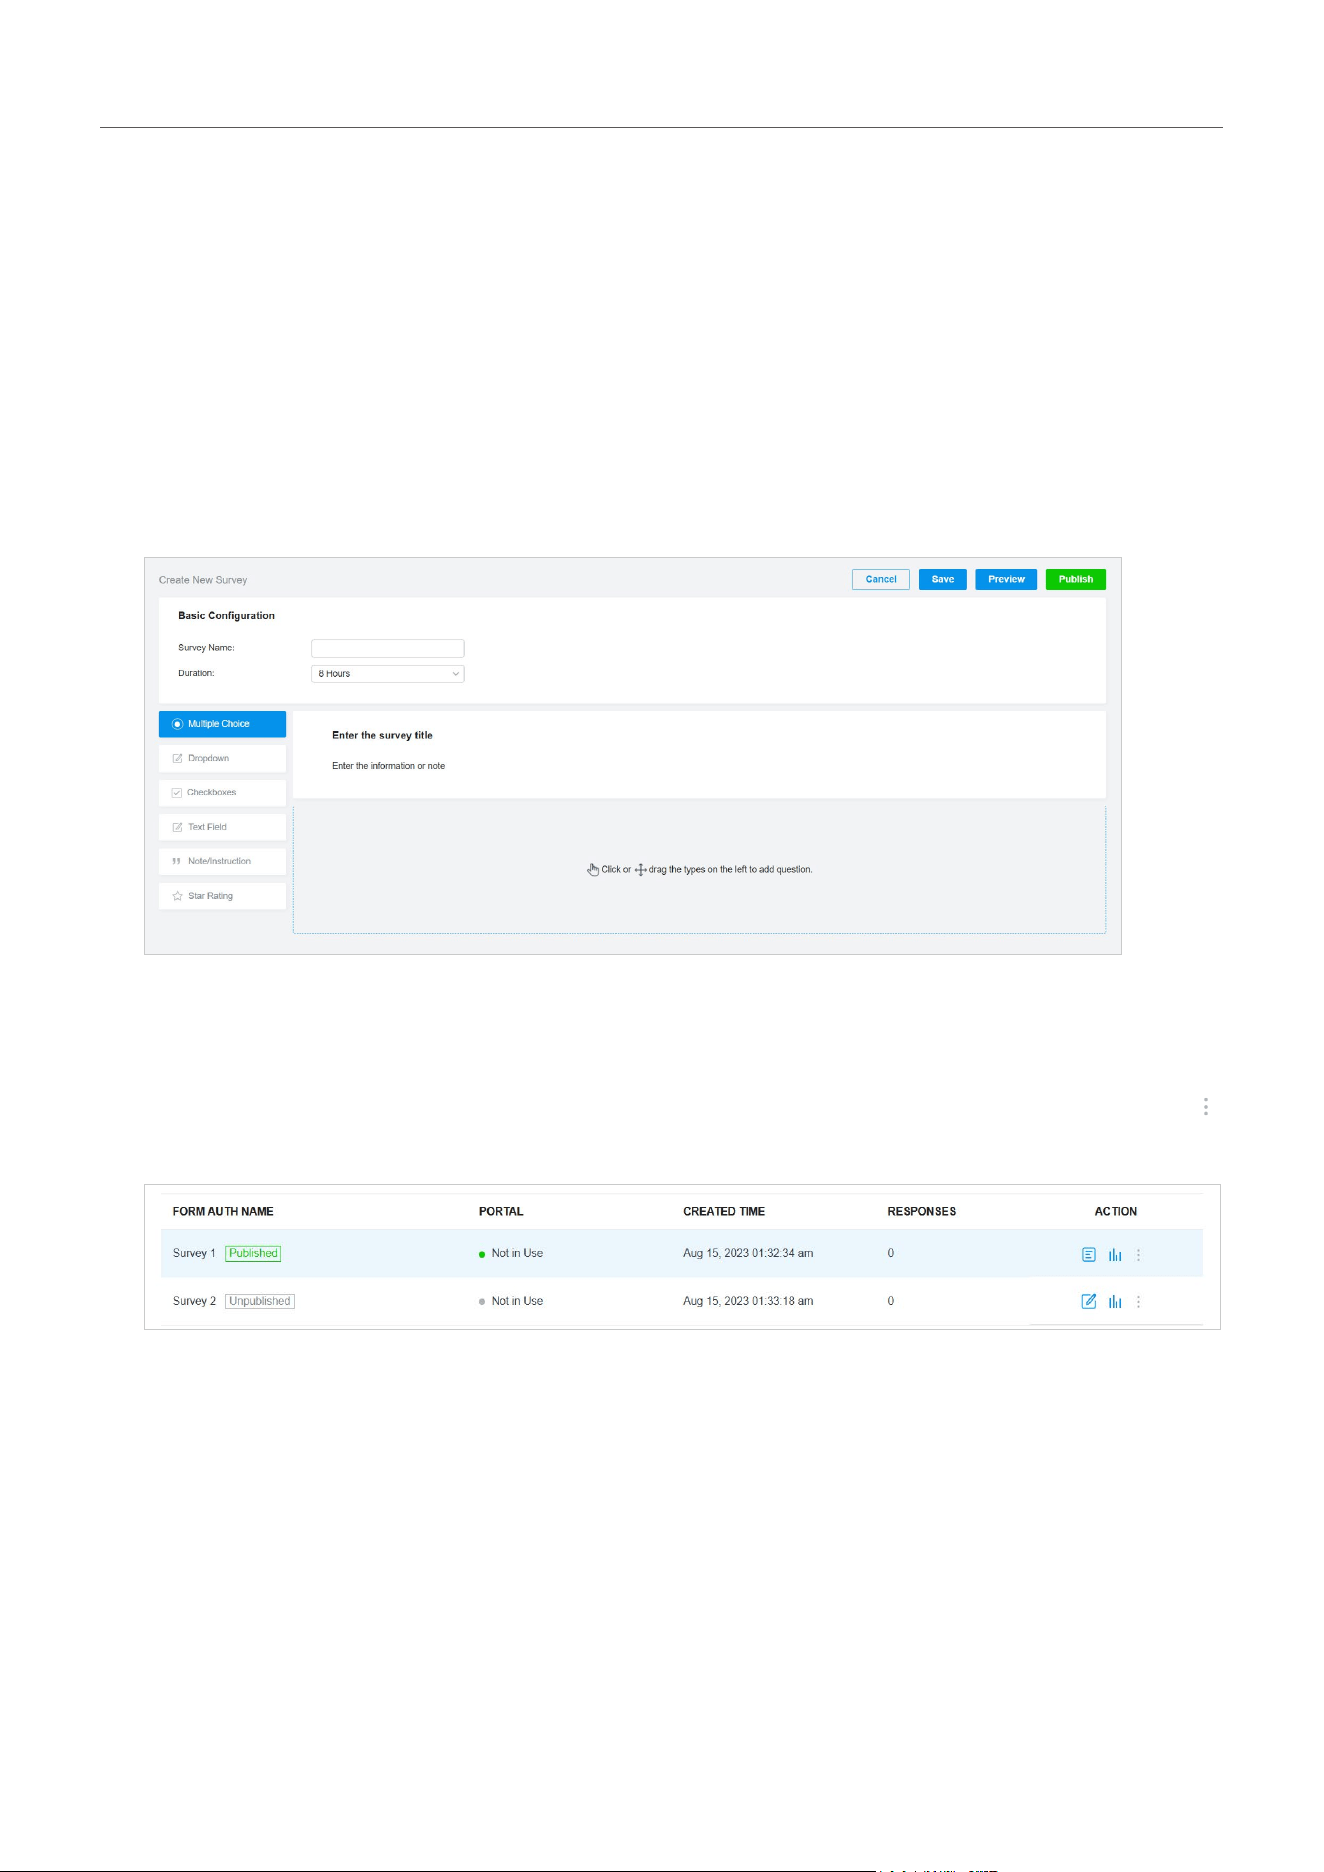
Task: Click the Preview button
Action: pos(1006,579)
